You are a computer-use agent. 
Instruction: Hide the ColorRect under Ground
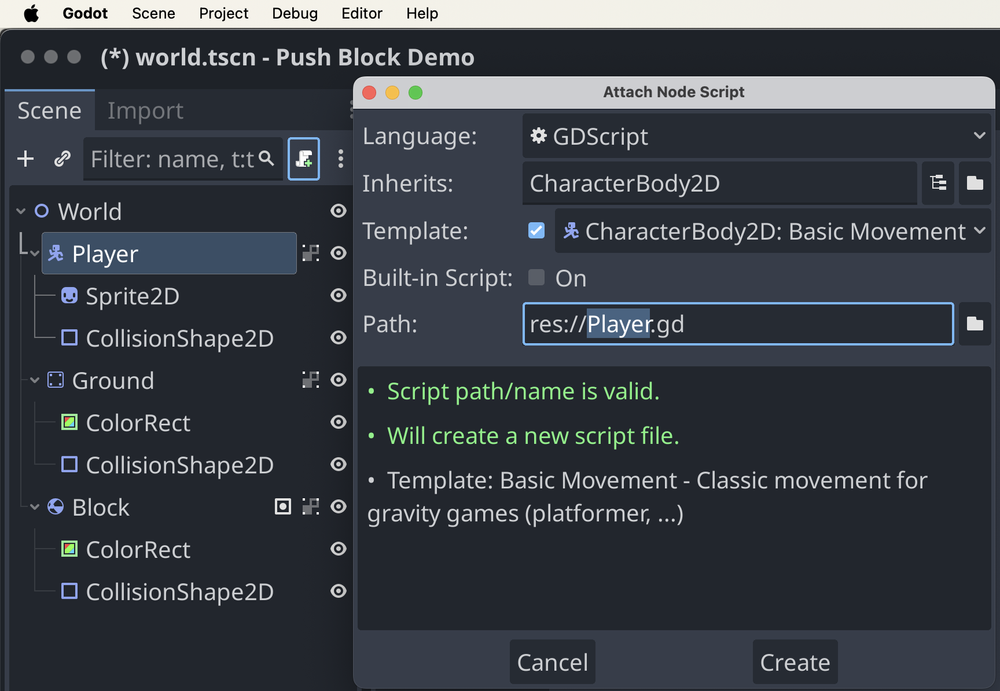(x=339, y=422)
